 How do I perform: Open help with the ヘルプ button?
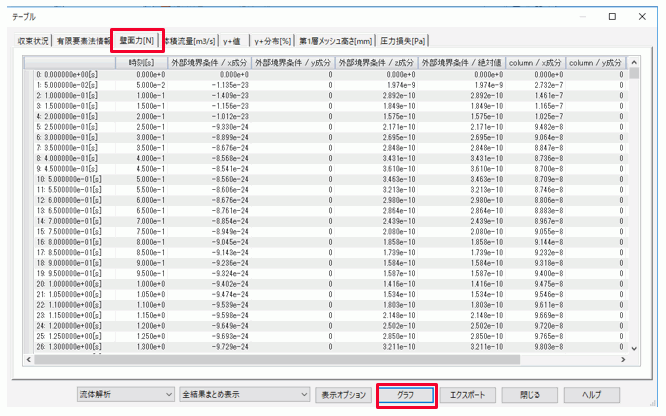(599, 395)
